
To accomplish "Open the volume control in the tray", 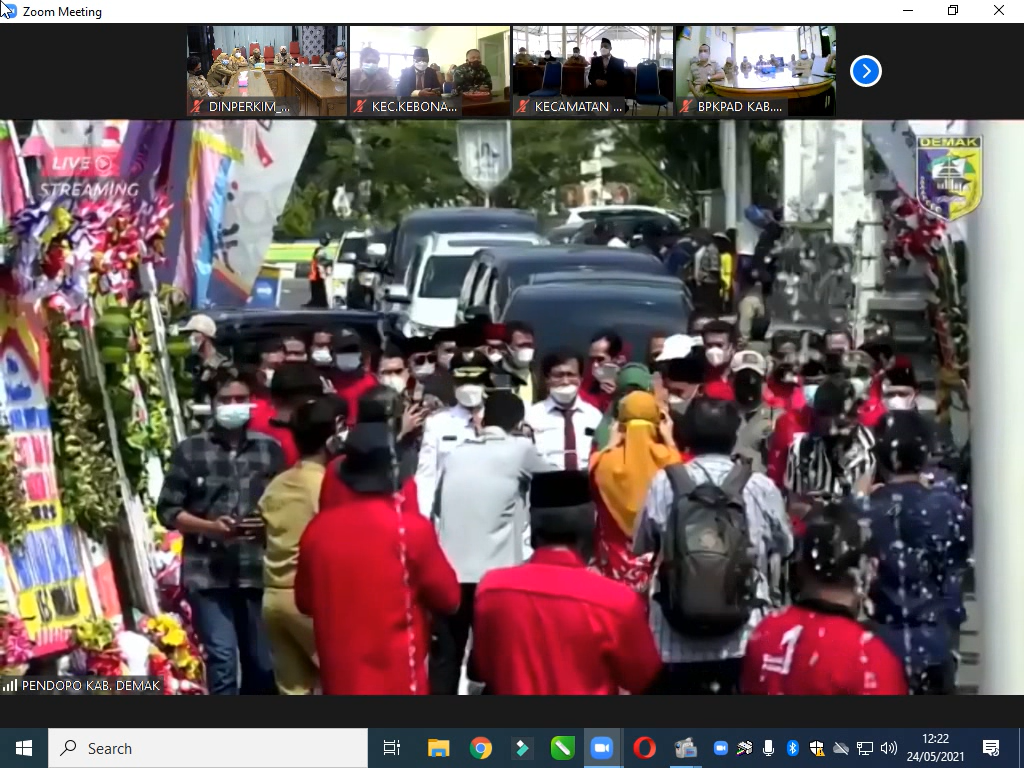I will pyautogui.click(x=888, y=748).
